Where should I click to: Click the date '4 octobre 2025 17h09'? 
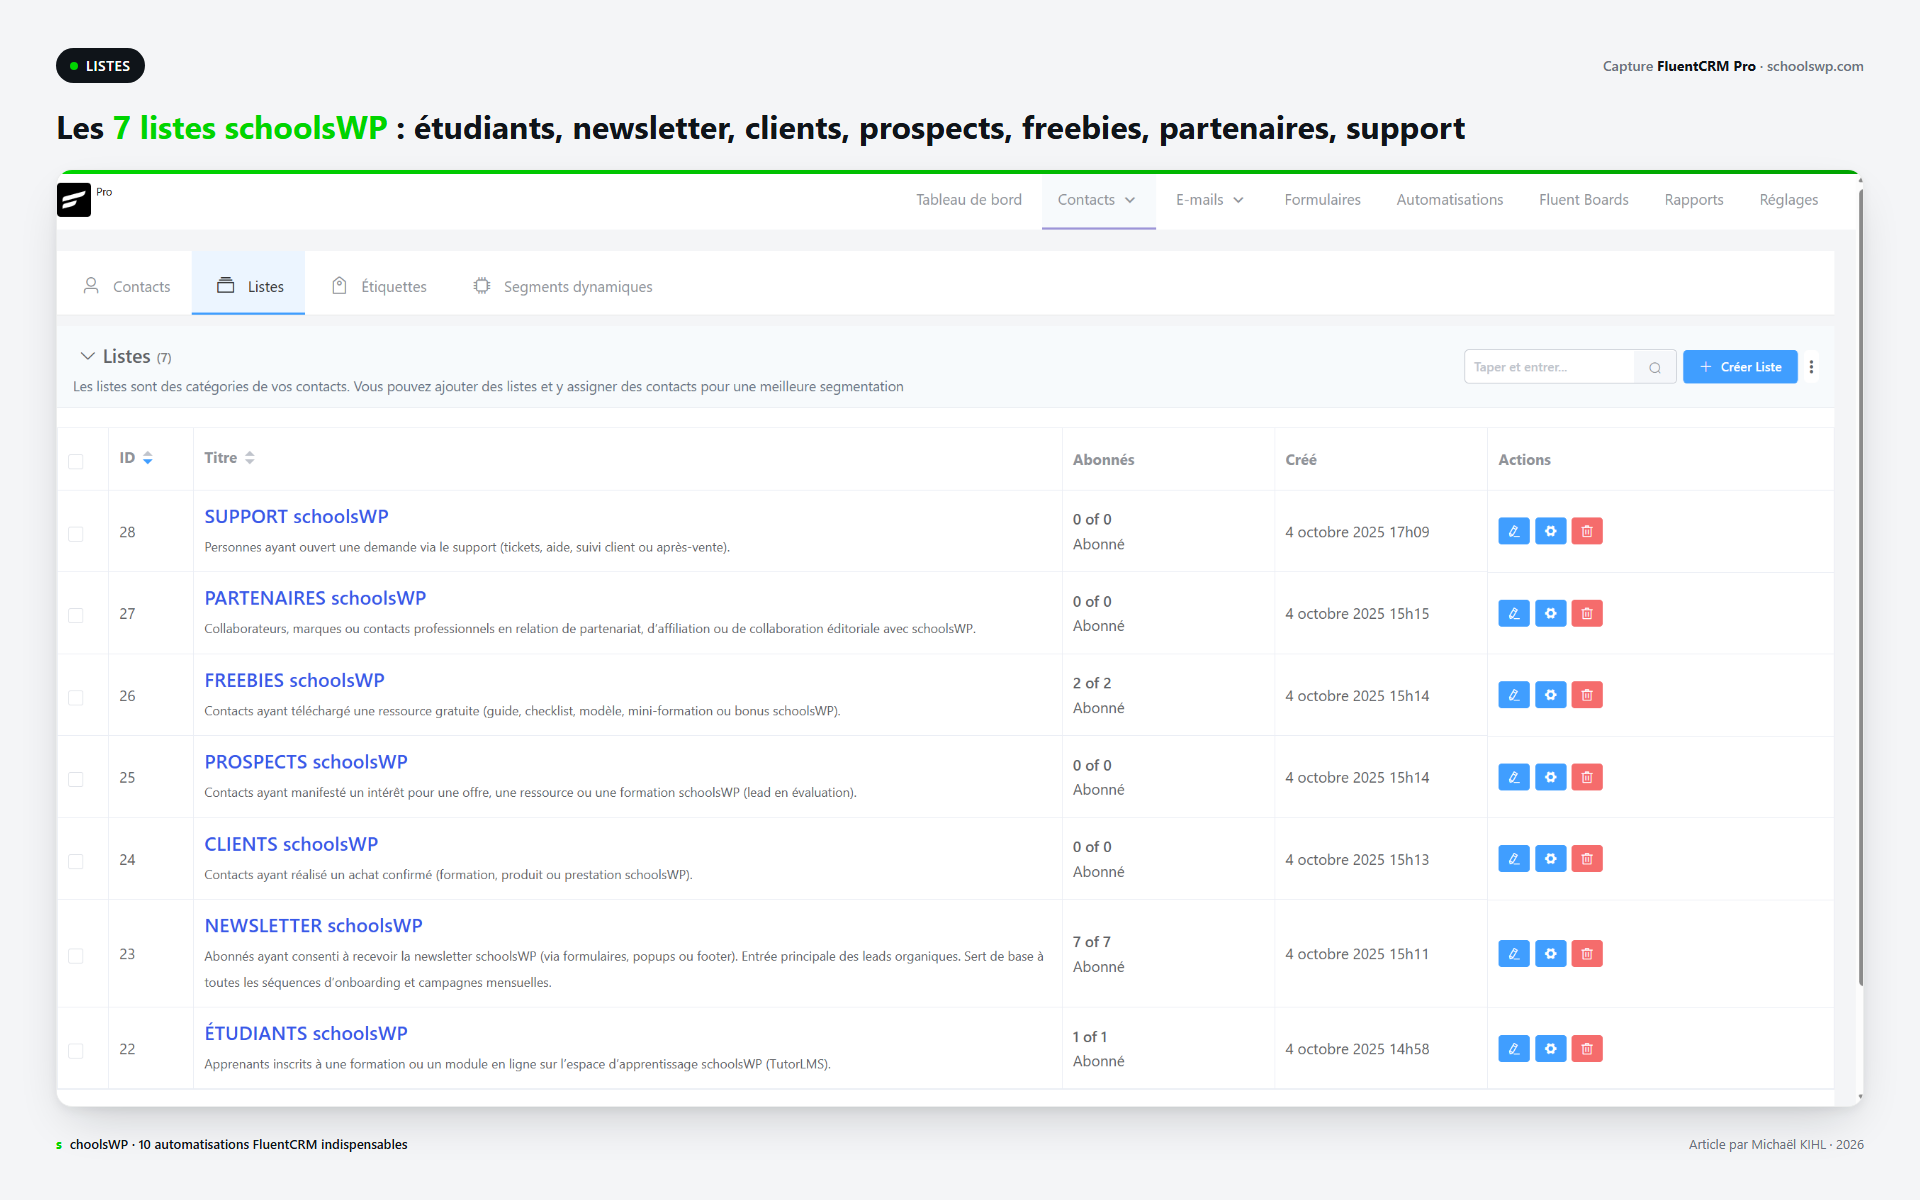(x=1357, y=532)
